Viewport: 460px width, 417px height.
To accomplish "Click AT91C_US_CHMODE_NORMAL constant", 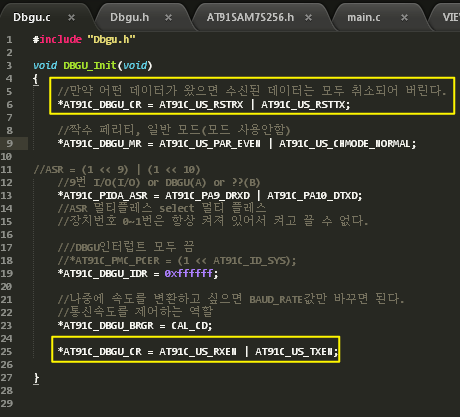I will coord(345,144).
